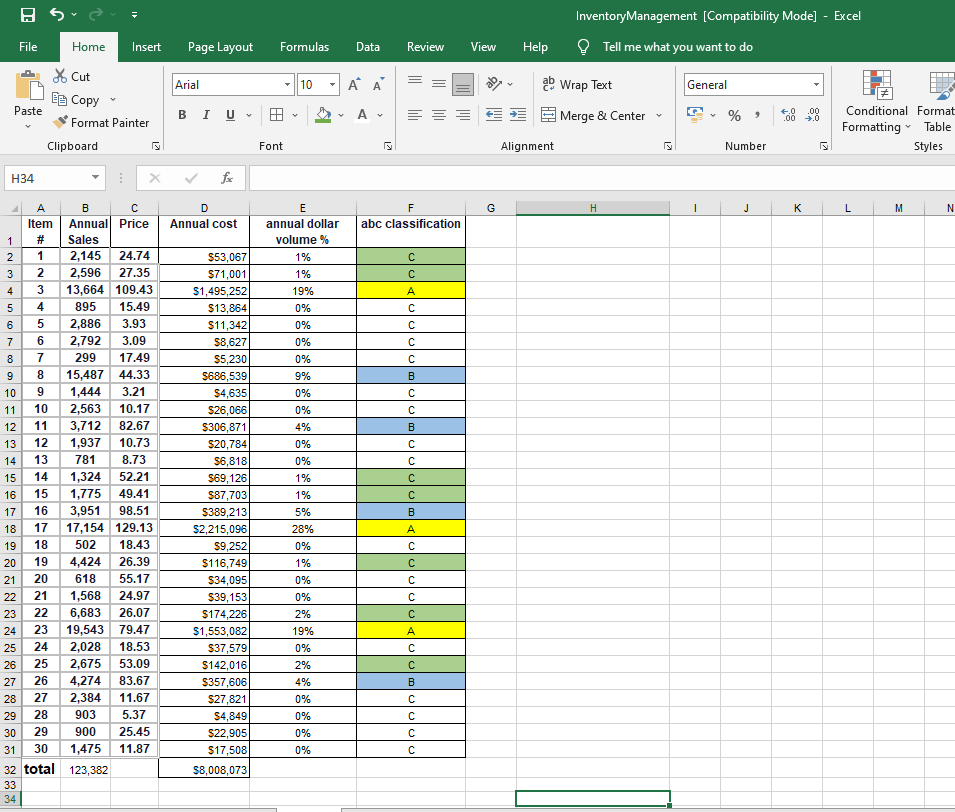Open Merge & Center dropdown arrow
The image size is (955, 812).
[x=659, y=115]
